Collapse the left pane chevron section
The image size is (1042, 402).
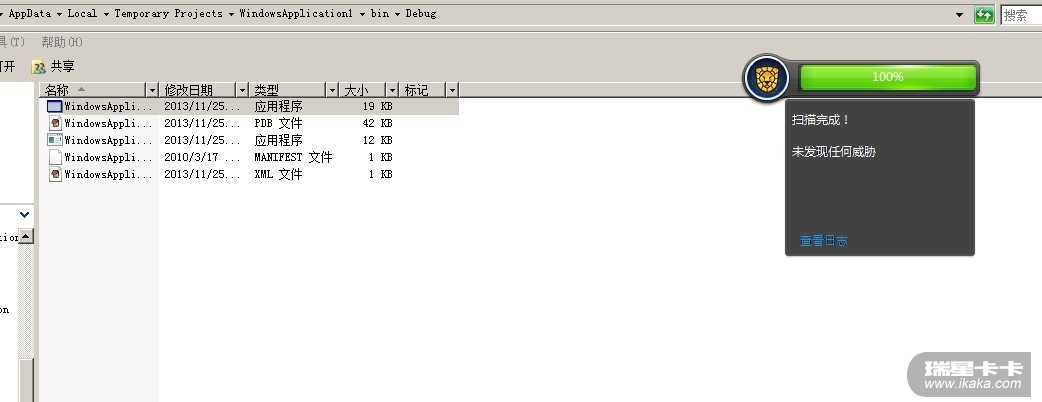pyautogui.click(x=25, y=215)
